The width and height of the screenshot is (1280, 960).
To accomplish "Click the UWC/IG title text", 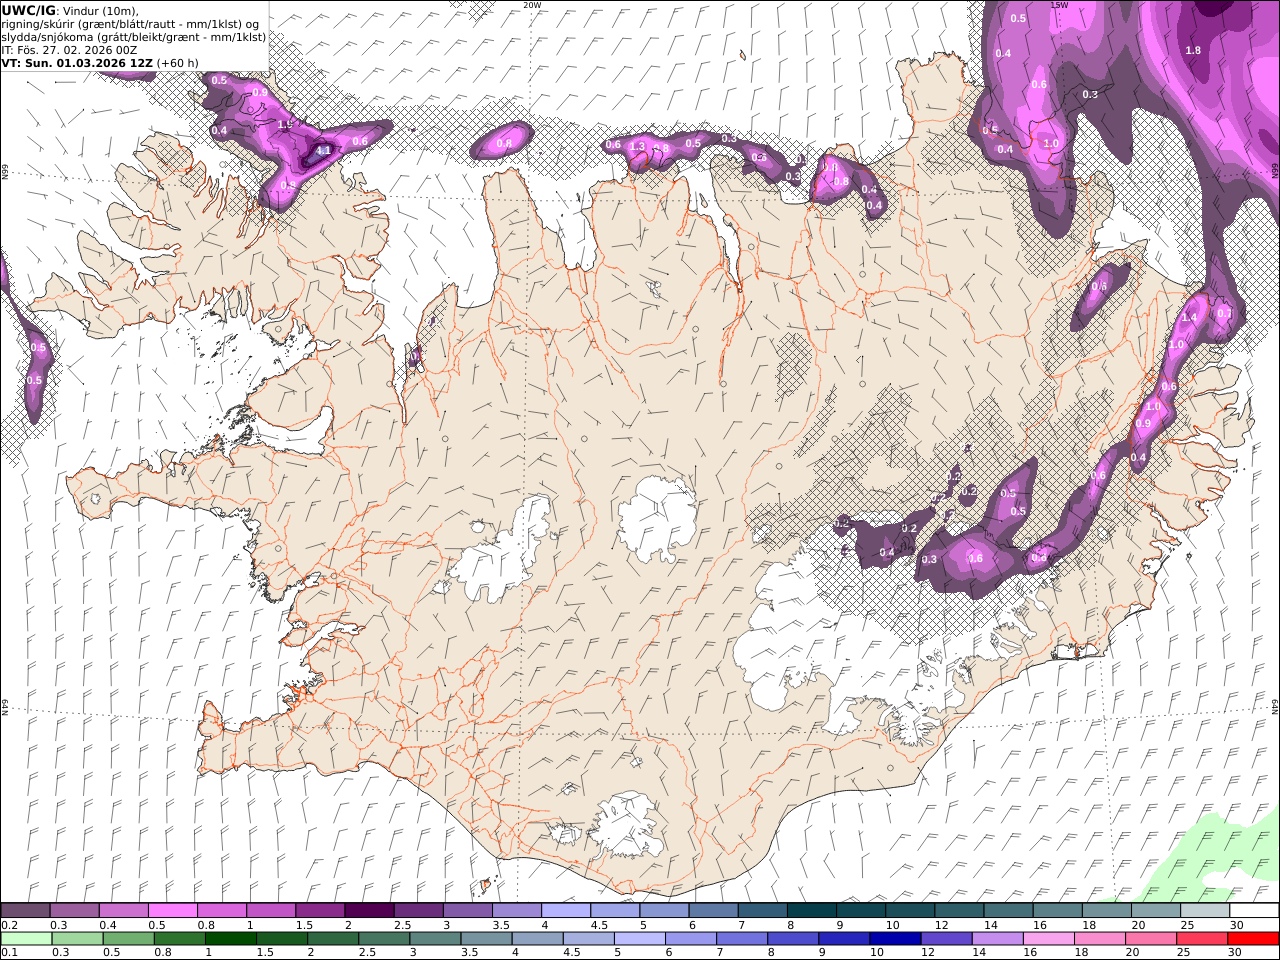I will (x=29, y=9).
